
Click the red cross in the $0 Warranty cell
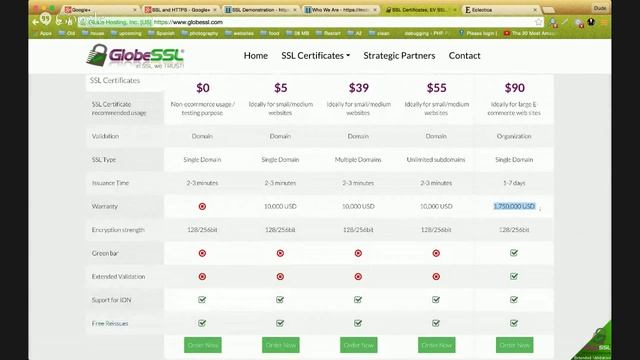point(202,207)
